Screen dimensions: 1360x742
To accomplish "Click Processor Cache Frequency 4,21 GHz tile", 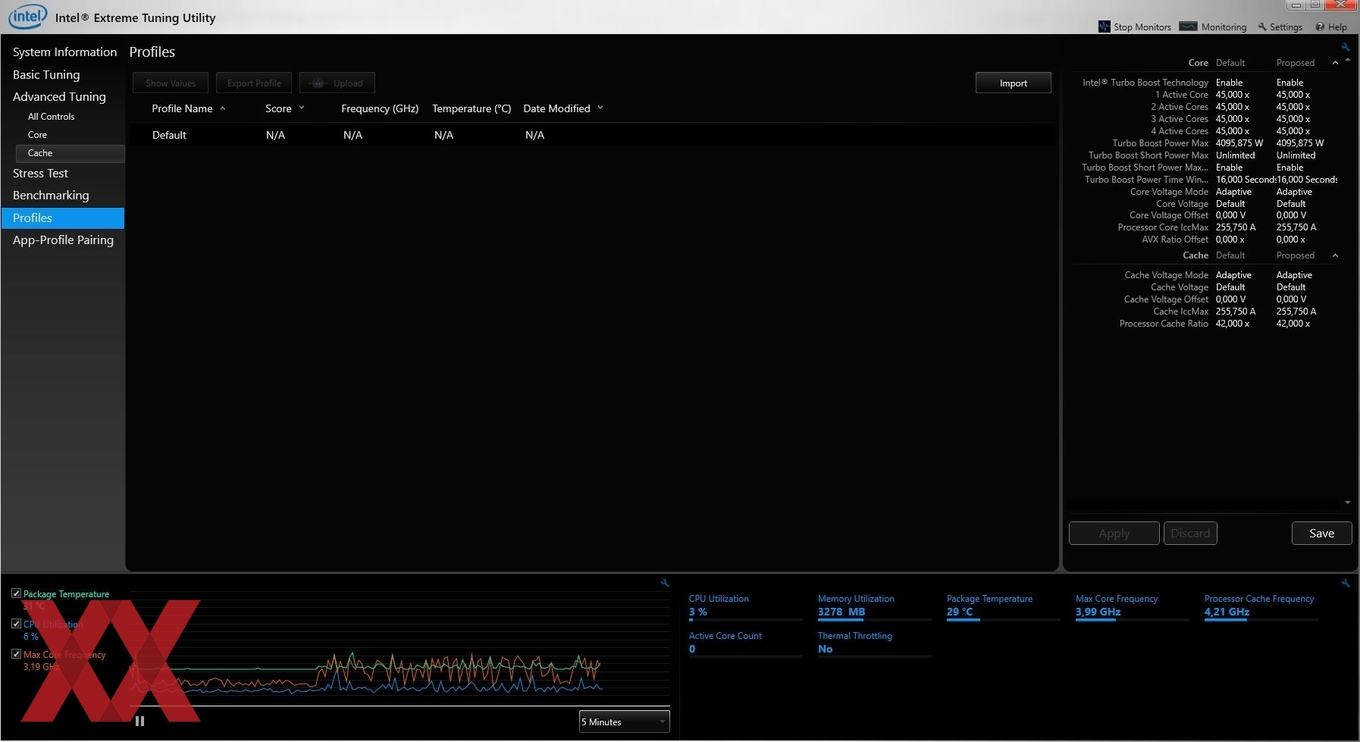I will (x=1261, y=606).
